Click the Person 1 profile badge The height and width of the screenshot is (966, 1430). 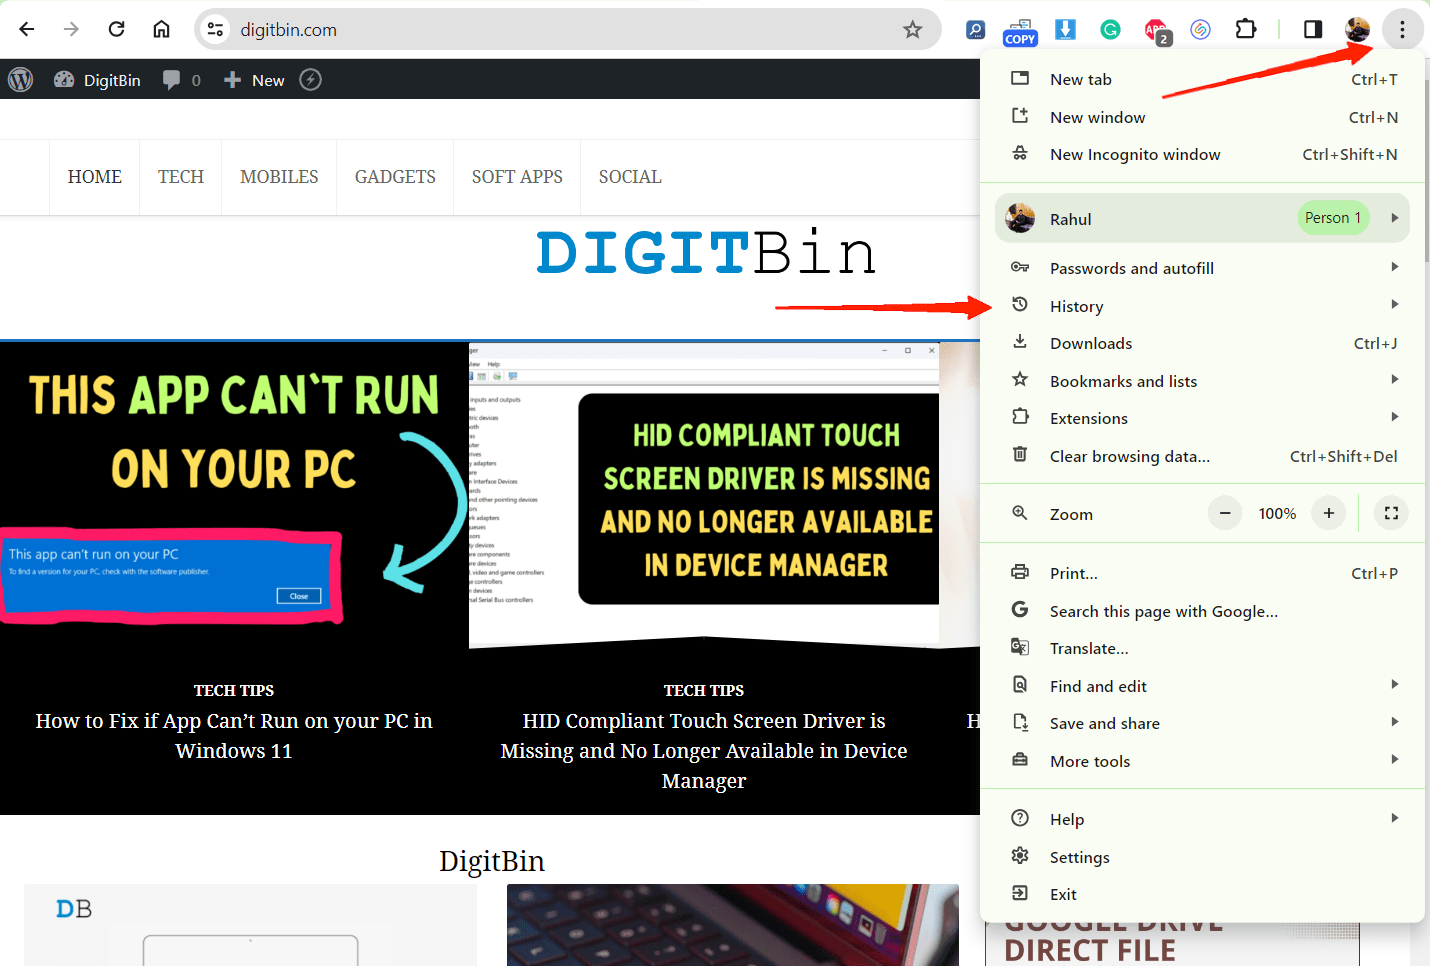click(1333, 218)
